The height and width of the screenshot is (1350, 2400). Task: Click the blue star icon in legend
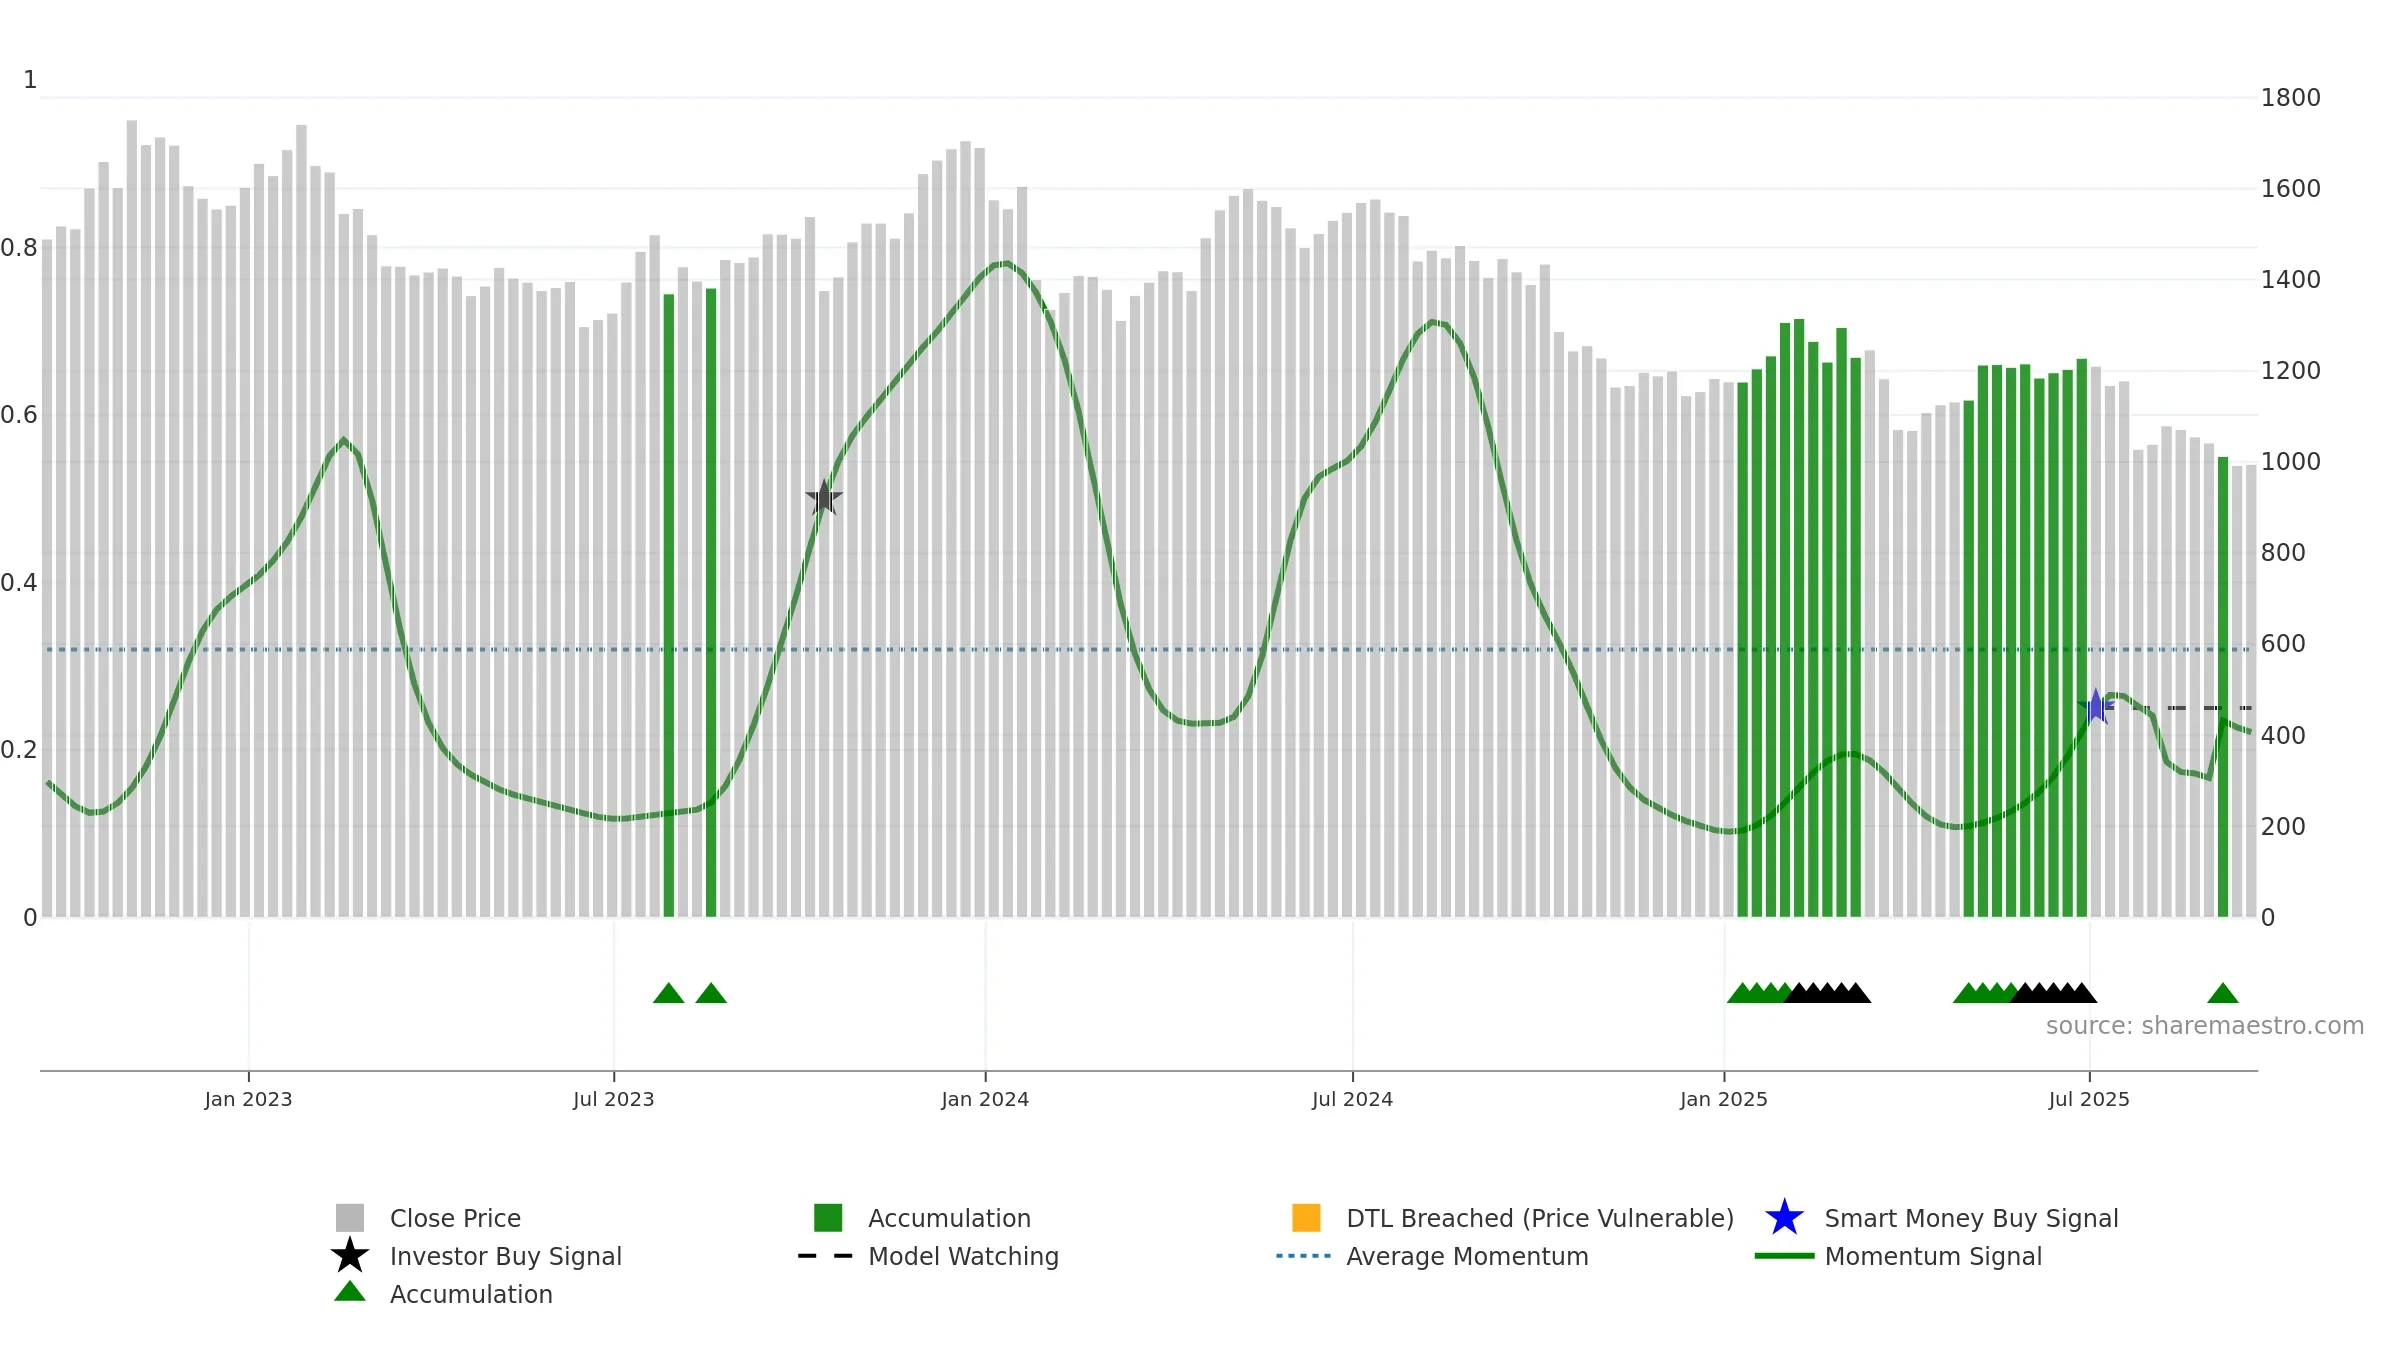[x=1784, y=1218]
